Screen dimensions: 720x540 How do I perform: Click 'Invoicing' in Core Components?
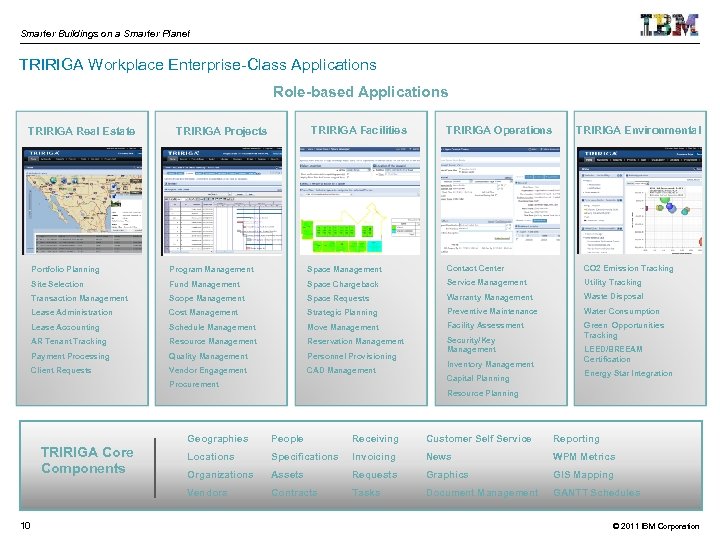point(374,457)
